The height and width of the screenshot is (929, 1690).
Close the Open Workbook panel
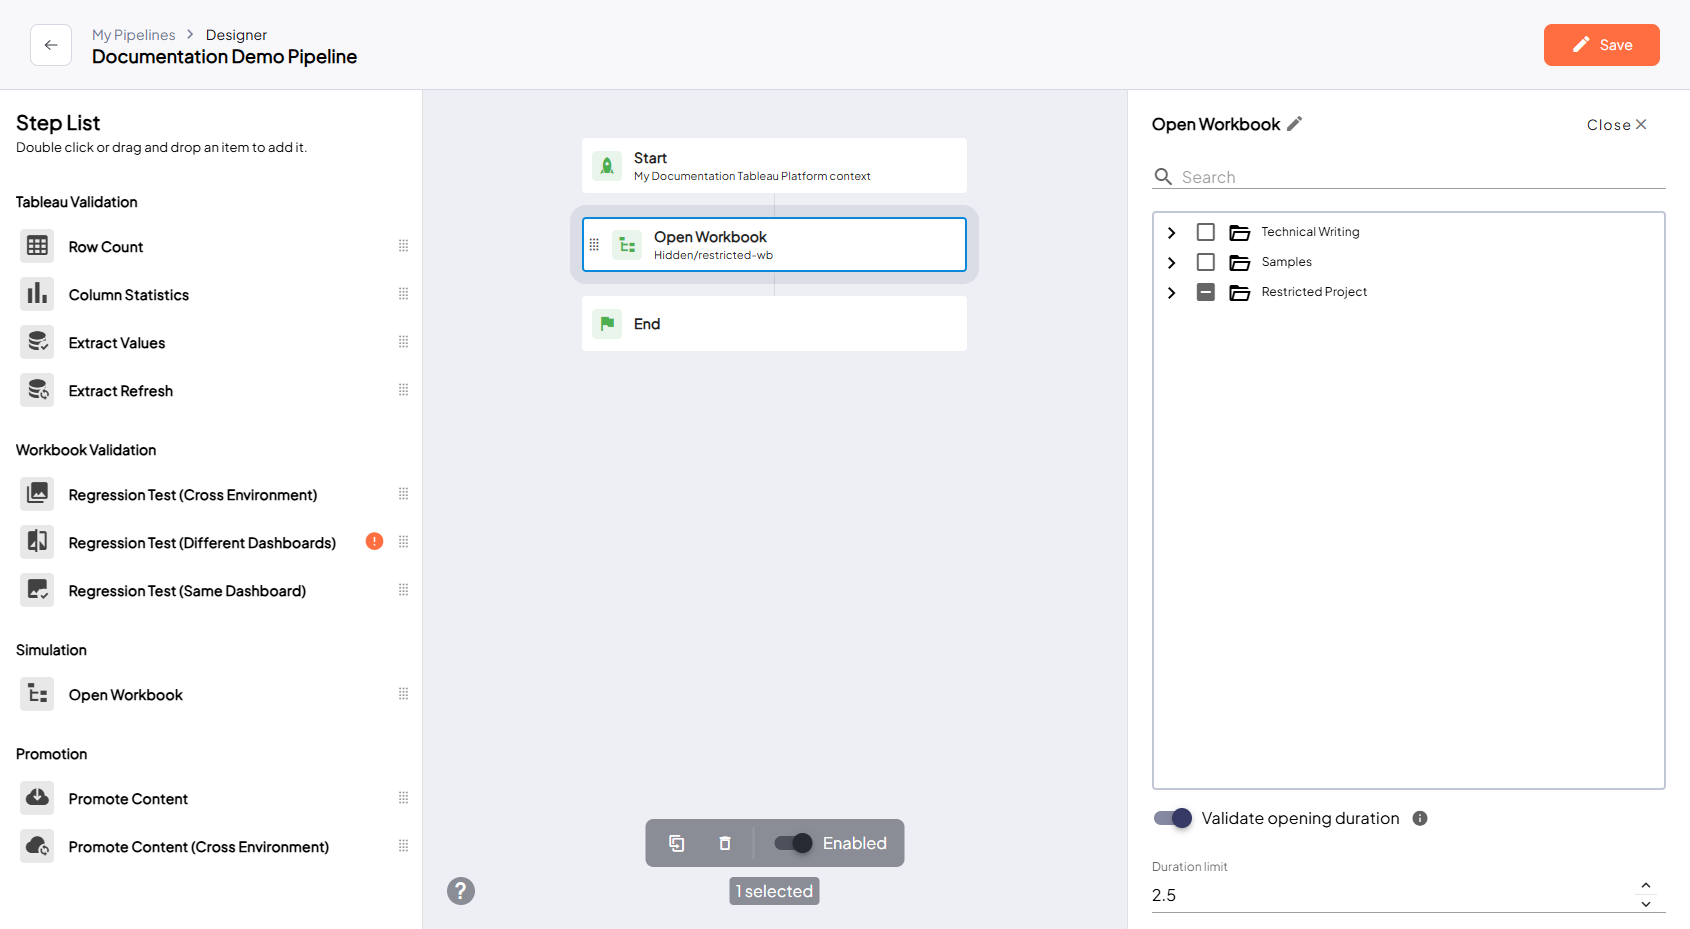[1616, 125]
